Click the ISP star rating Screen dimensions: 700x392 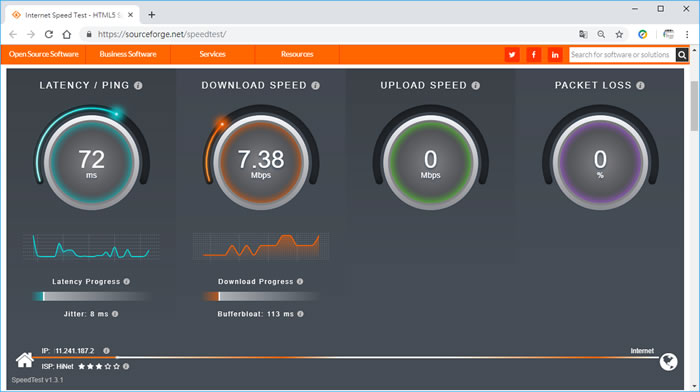tap(99, 366)
